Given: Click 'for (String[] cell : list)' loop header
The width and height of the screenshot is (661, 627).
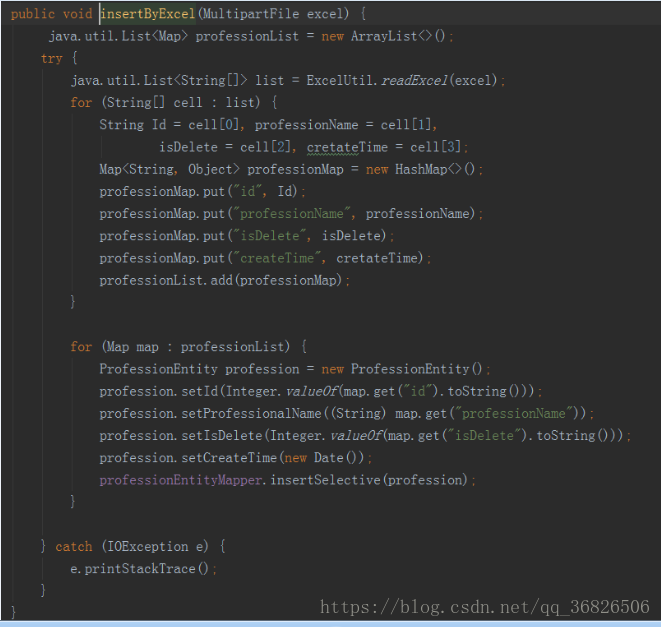Looking at the screenshot, I should 165,102.
